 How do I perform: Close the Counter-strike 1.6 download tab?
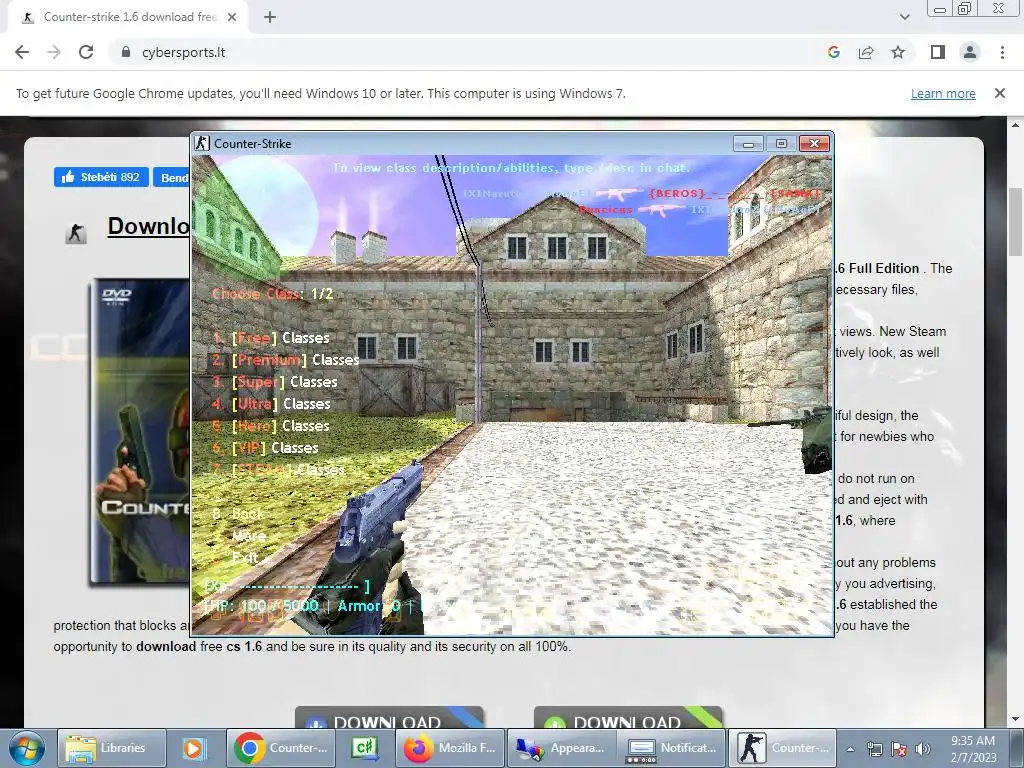232,17
